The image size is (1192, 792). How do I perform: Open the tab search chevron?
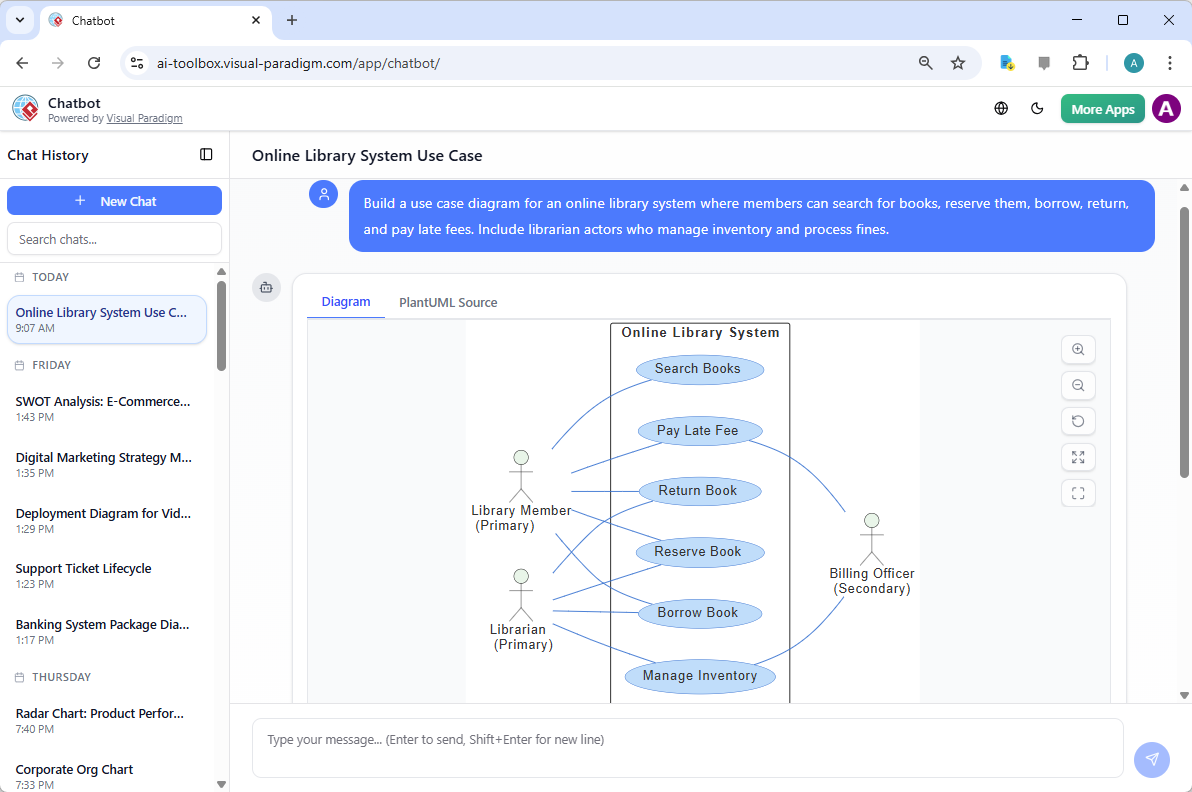pos(19,20)
